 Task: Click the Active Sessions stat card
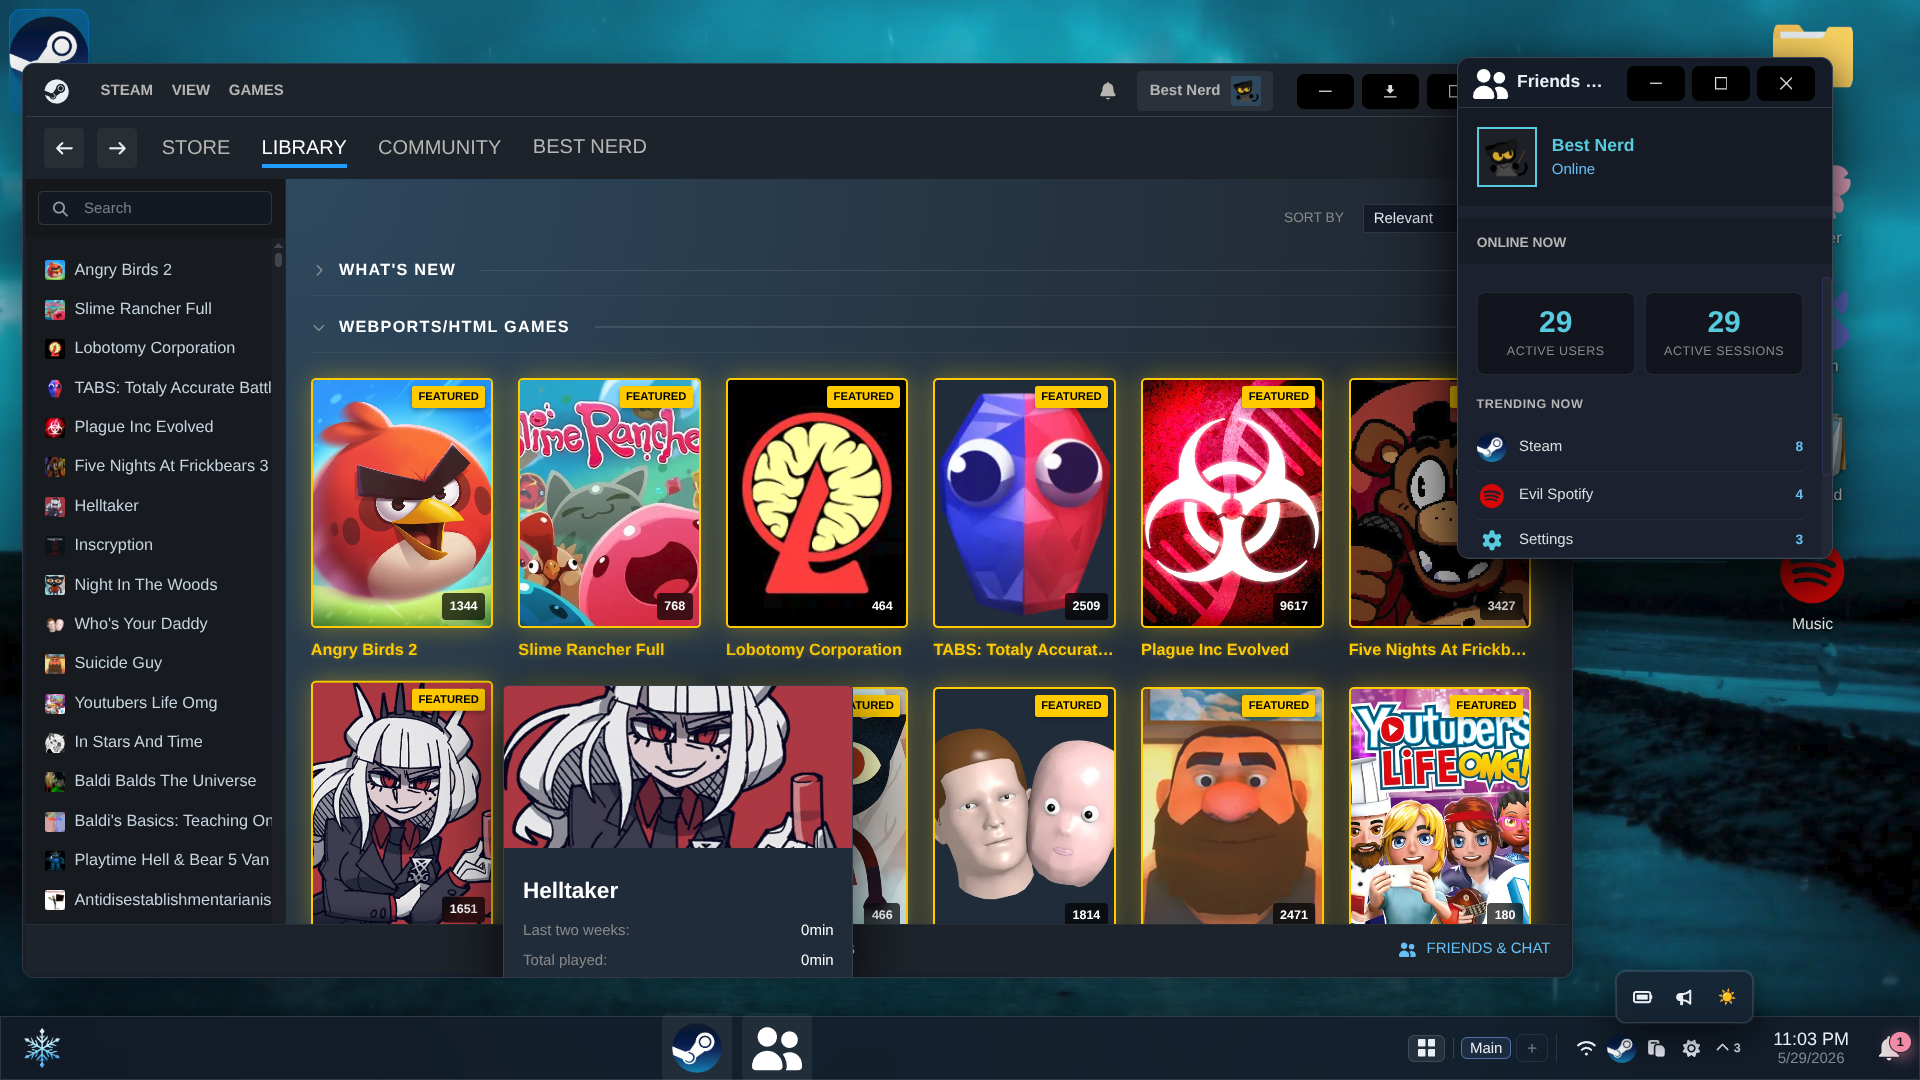(x=1724, y=334)
